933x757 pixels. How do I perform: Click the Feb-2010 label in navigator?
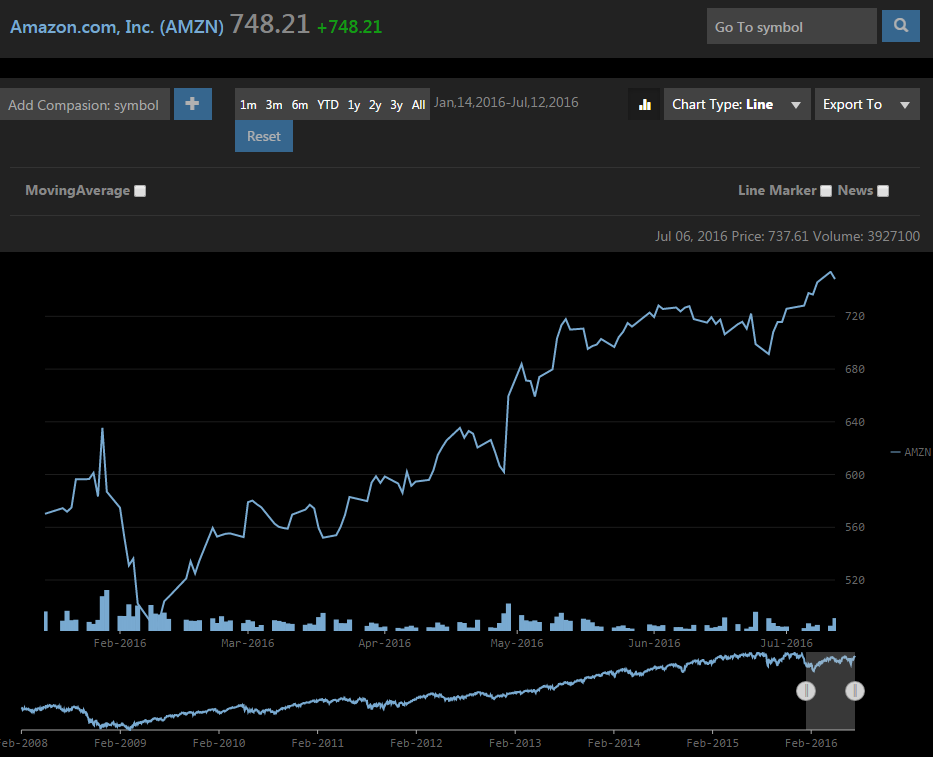[x=218, y=743]
